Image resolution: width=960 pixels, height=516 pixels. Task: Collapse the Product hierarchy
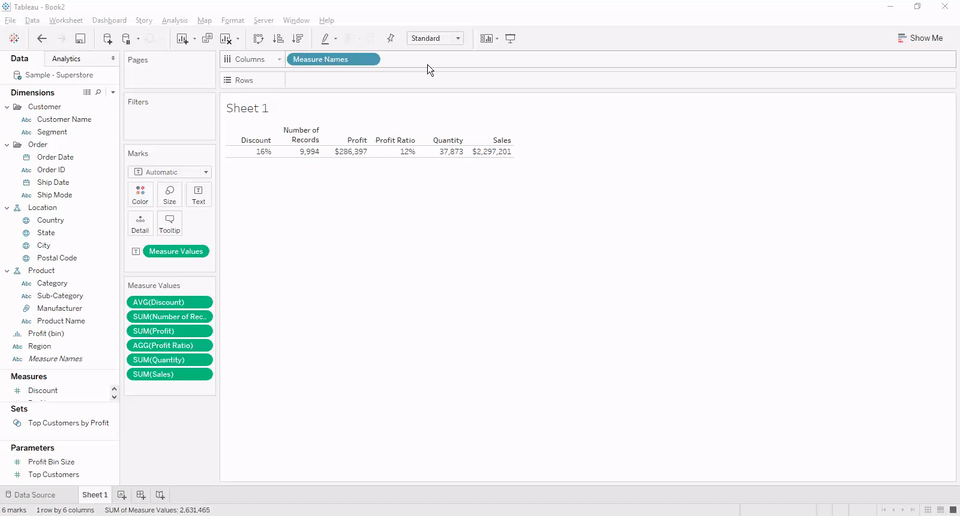pos(7,271)
